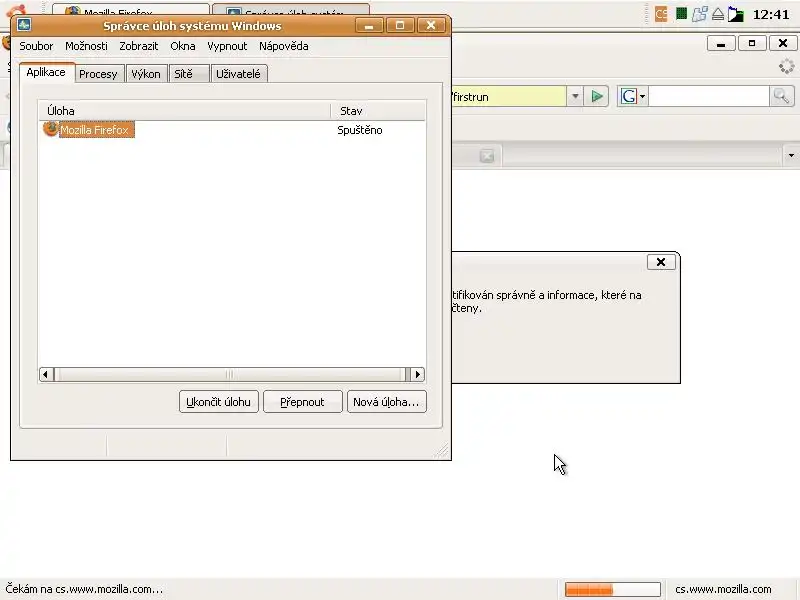Click cs.www.mozilla.com in the status bar

pyautogui.click(x=723, y=589)
